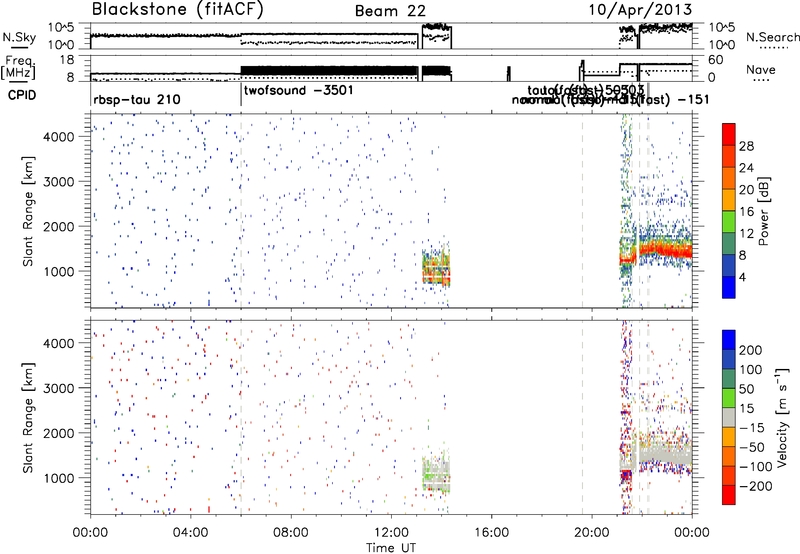Click the date label "10/Apr/2013"
Viewport: 800px width, 554px height.
coord(641,10)
